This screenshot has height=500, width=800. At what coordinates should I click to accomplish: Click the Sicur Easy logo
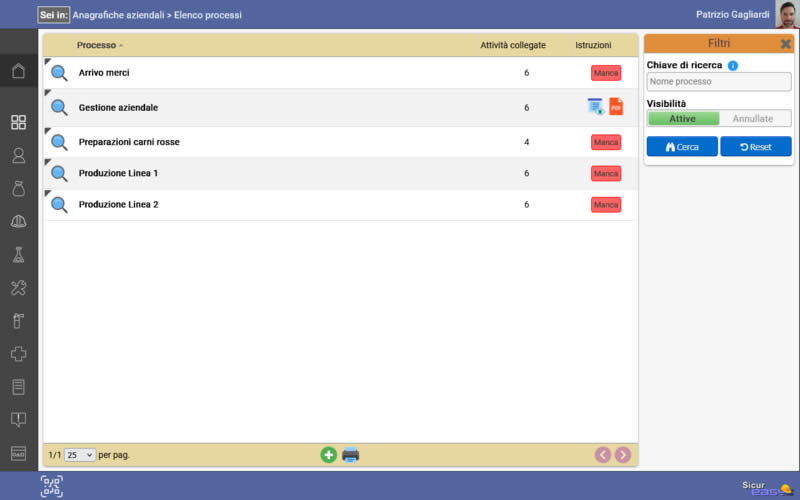coord(767,488)
